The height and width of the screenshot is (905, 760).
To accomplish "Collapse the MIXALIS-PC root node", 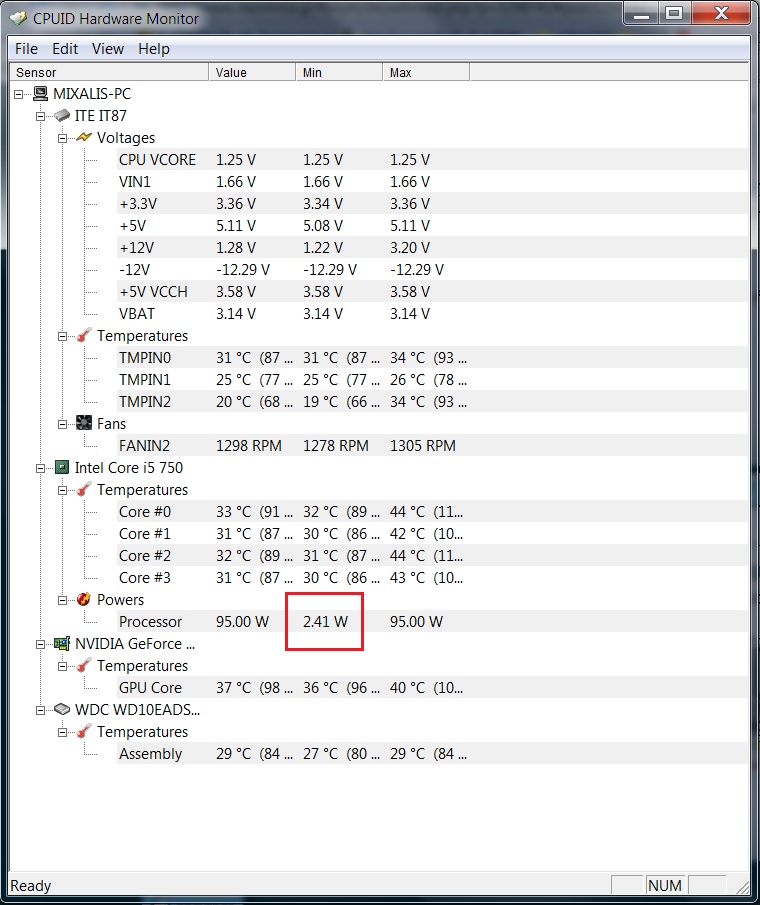I will [18, 94].
